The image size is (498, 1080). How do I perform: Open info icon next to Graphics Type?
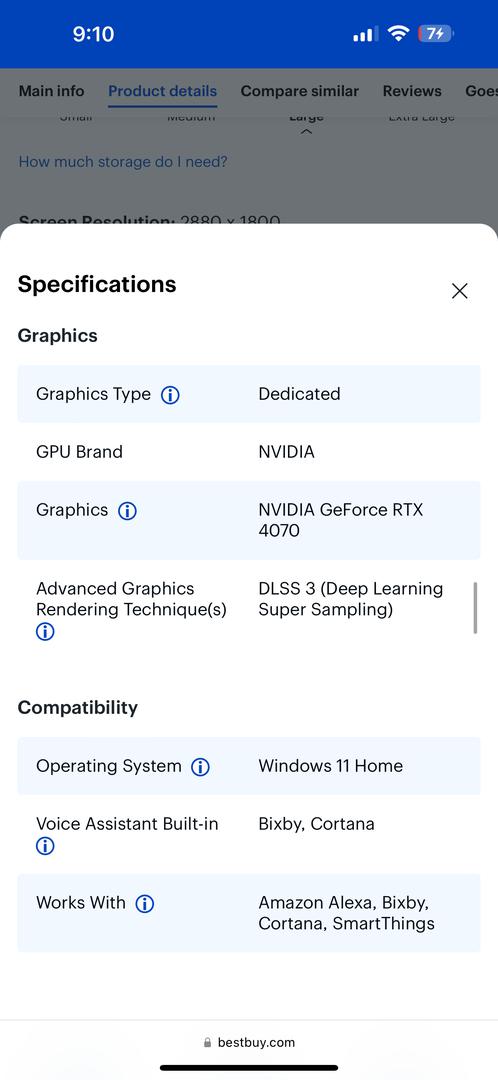[170, 395]
